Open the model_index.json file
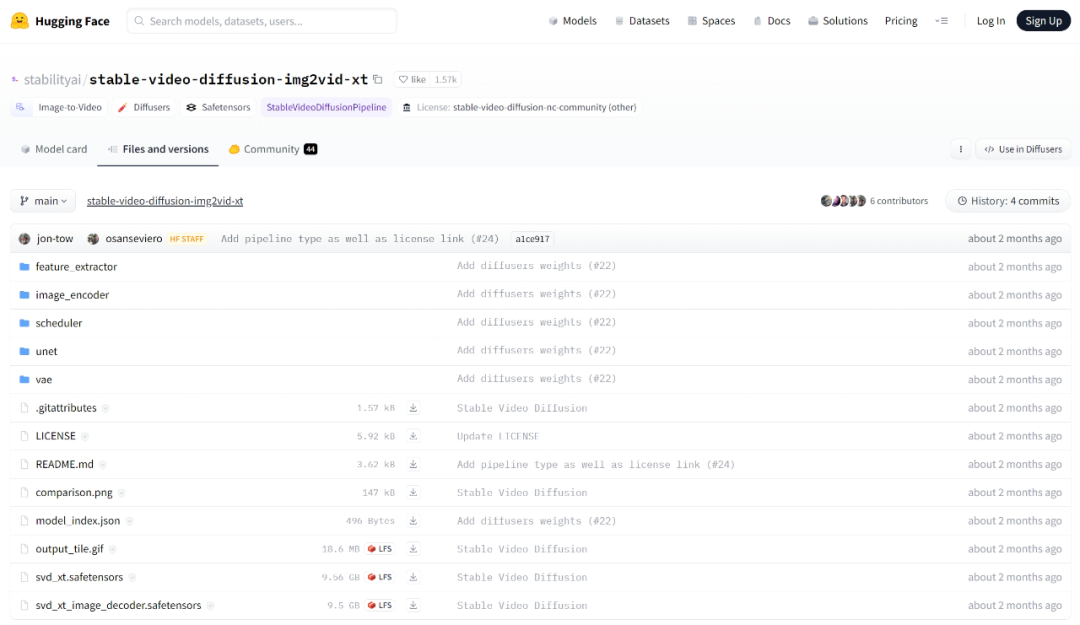The image size is (1080, 625). [x=78, y=521]
